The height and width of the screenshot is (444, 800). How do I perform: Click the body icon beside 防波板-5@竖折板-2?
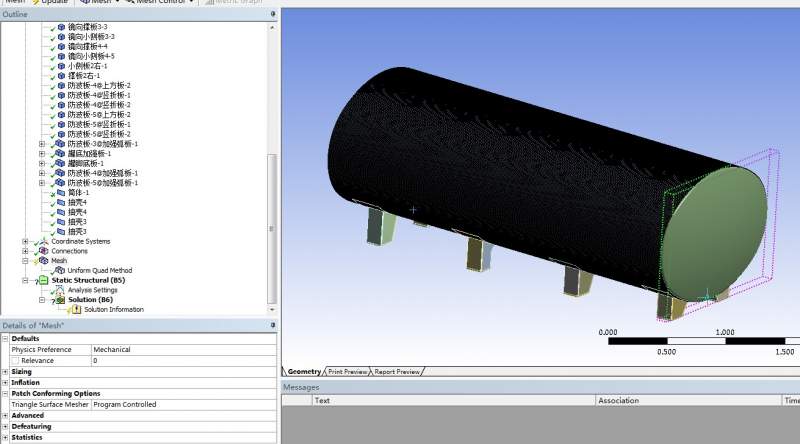[x=61, y=134]
